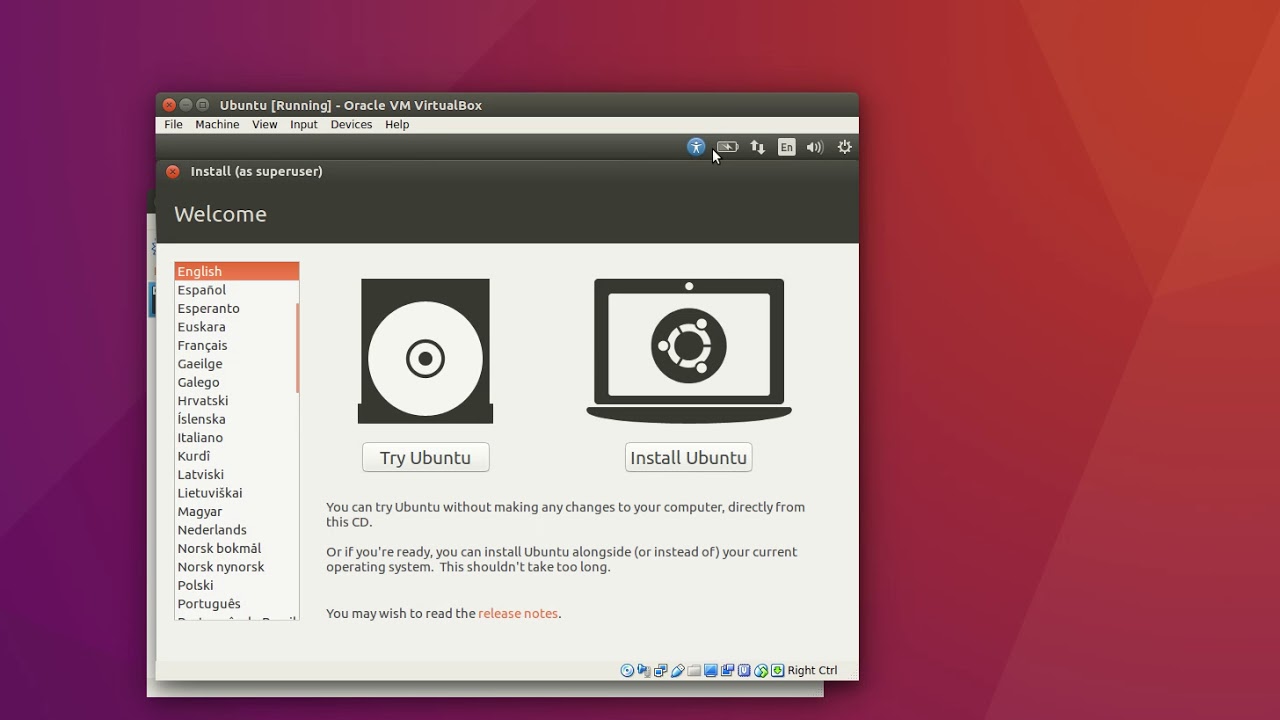Screen dimensions: 1280x720
Task: Close the Install (as superuser) window
Action: pos(172,171)
